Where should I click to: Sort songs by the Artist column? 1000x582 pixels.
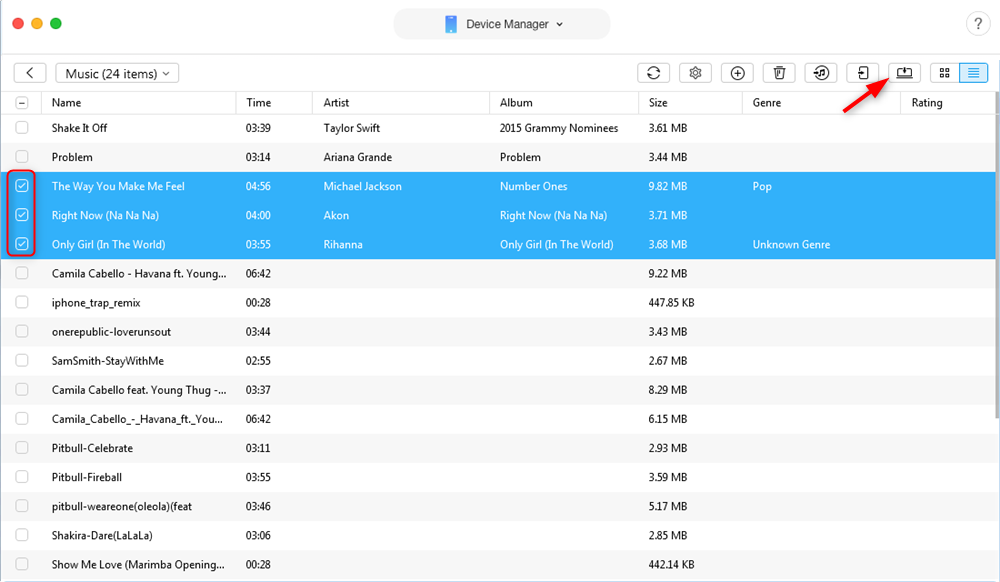(x=335, y=102)
